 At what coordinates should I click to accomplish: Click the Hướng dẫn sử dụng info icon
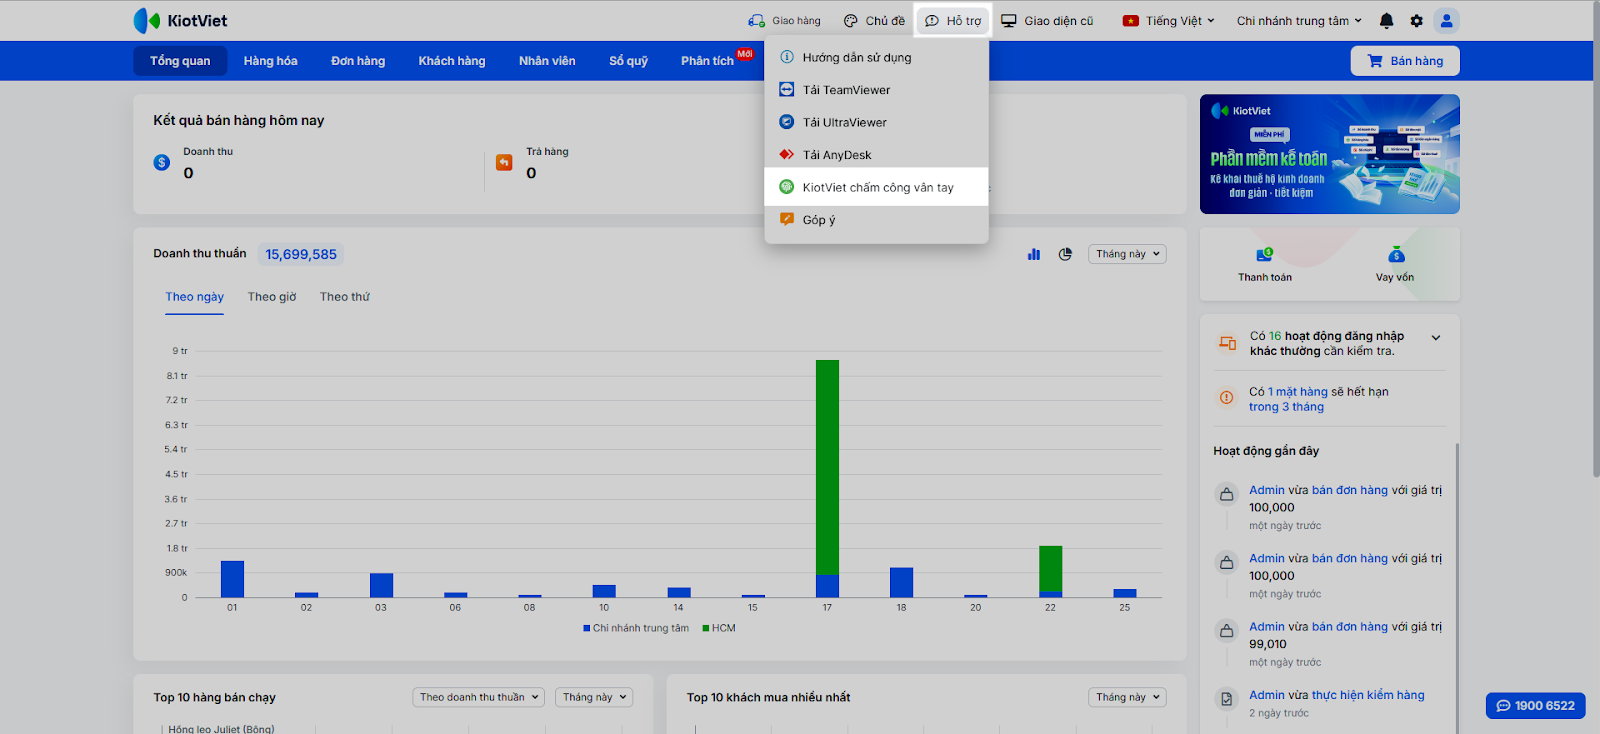click(787, 57)
